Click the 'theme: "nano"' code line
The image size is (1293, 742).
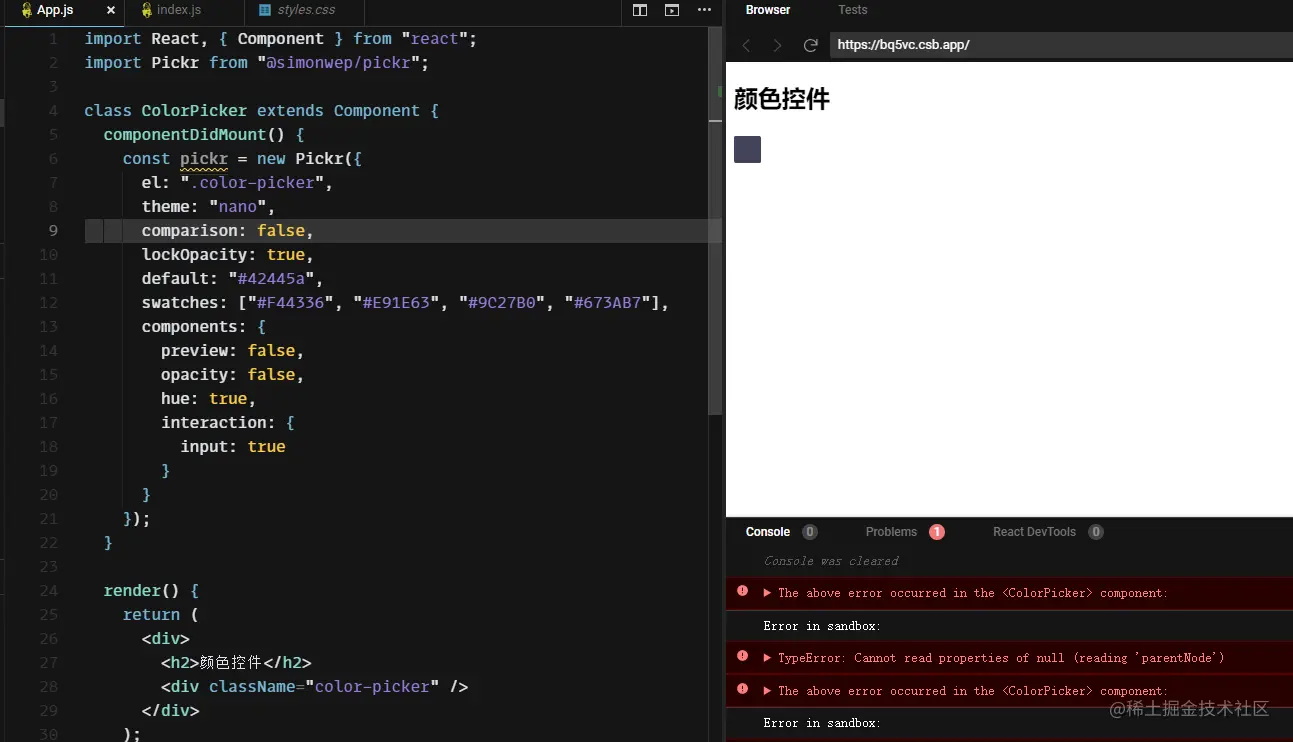coord(208,207)
